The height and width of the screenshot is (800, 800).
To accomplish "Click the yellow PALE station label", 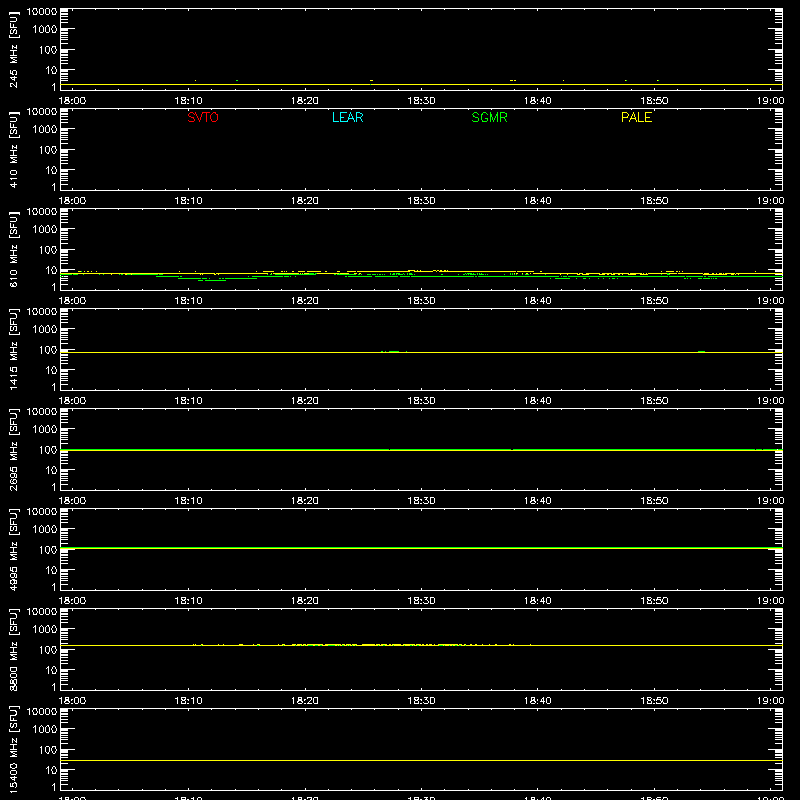I will [636, 117].
